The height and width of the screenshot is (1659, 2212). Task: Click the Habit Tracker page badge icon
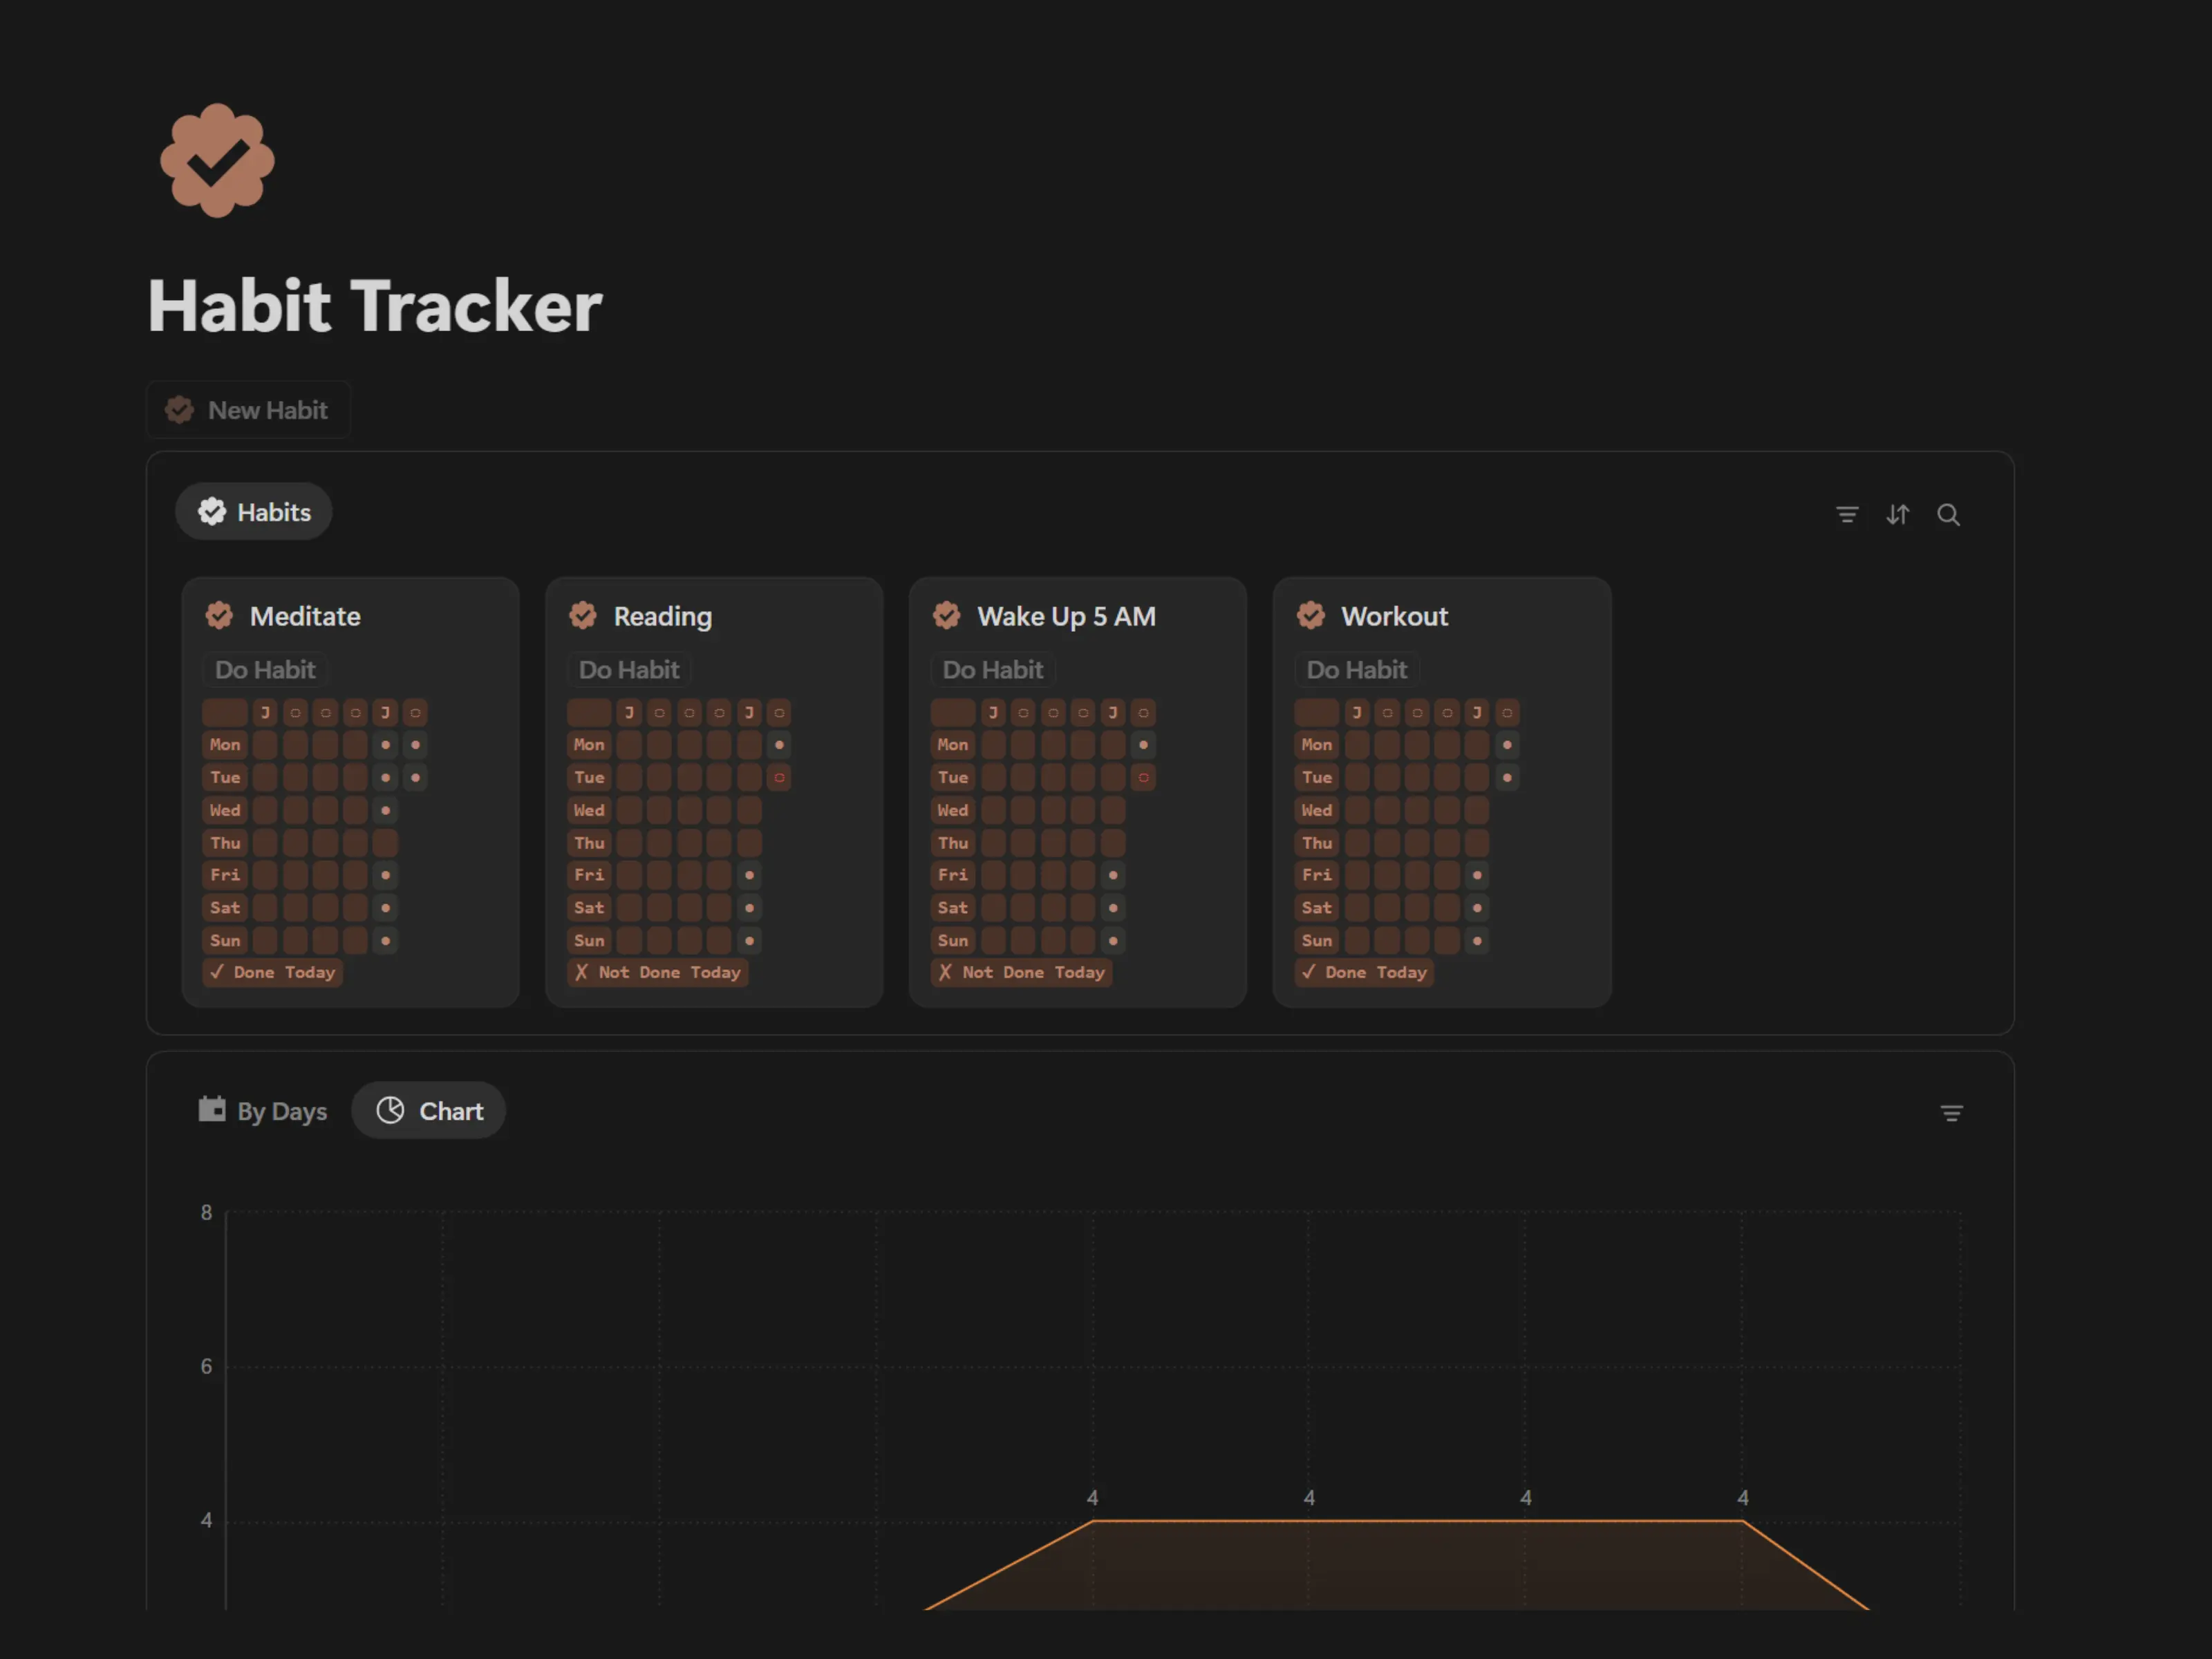(217, 161)
